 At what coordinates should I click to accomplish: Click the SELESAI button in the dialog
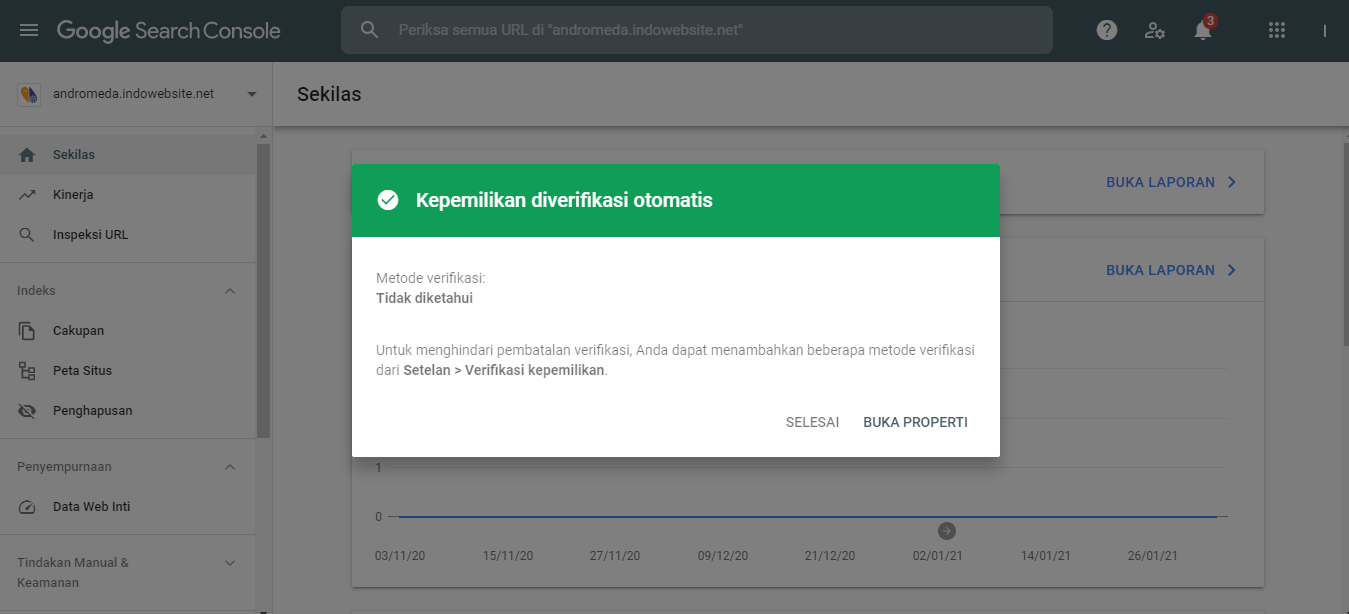coord(812,421)
